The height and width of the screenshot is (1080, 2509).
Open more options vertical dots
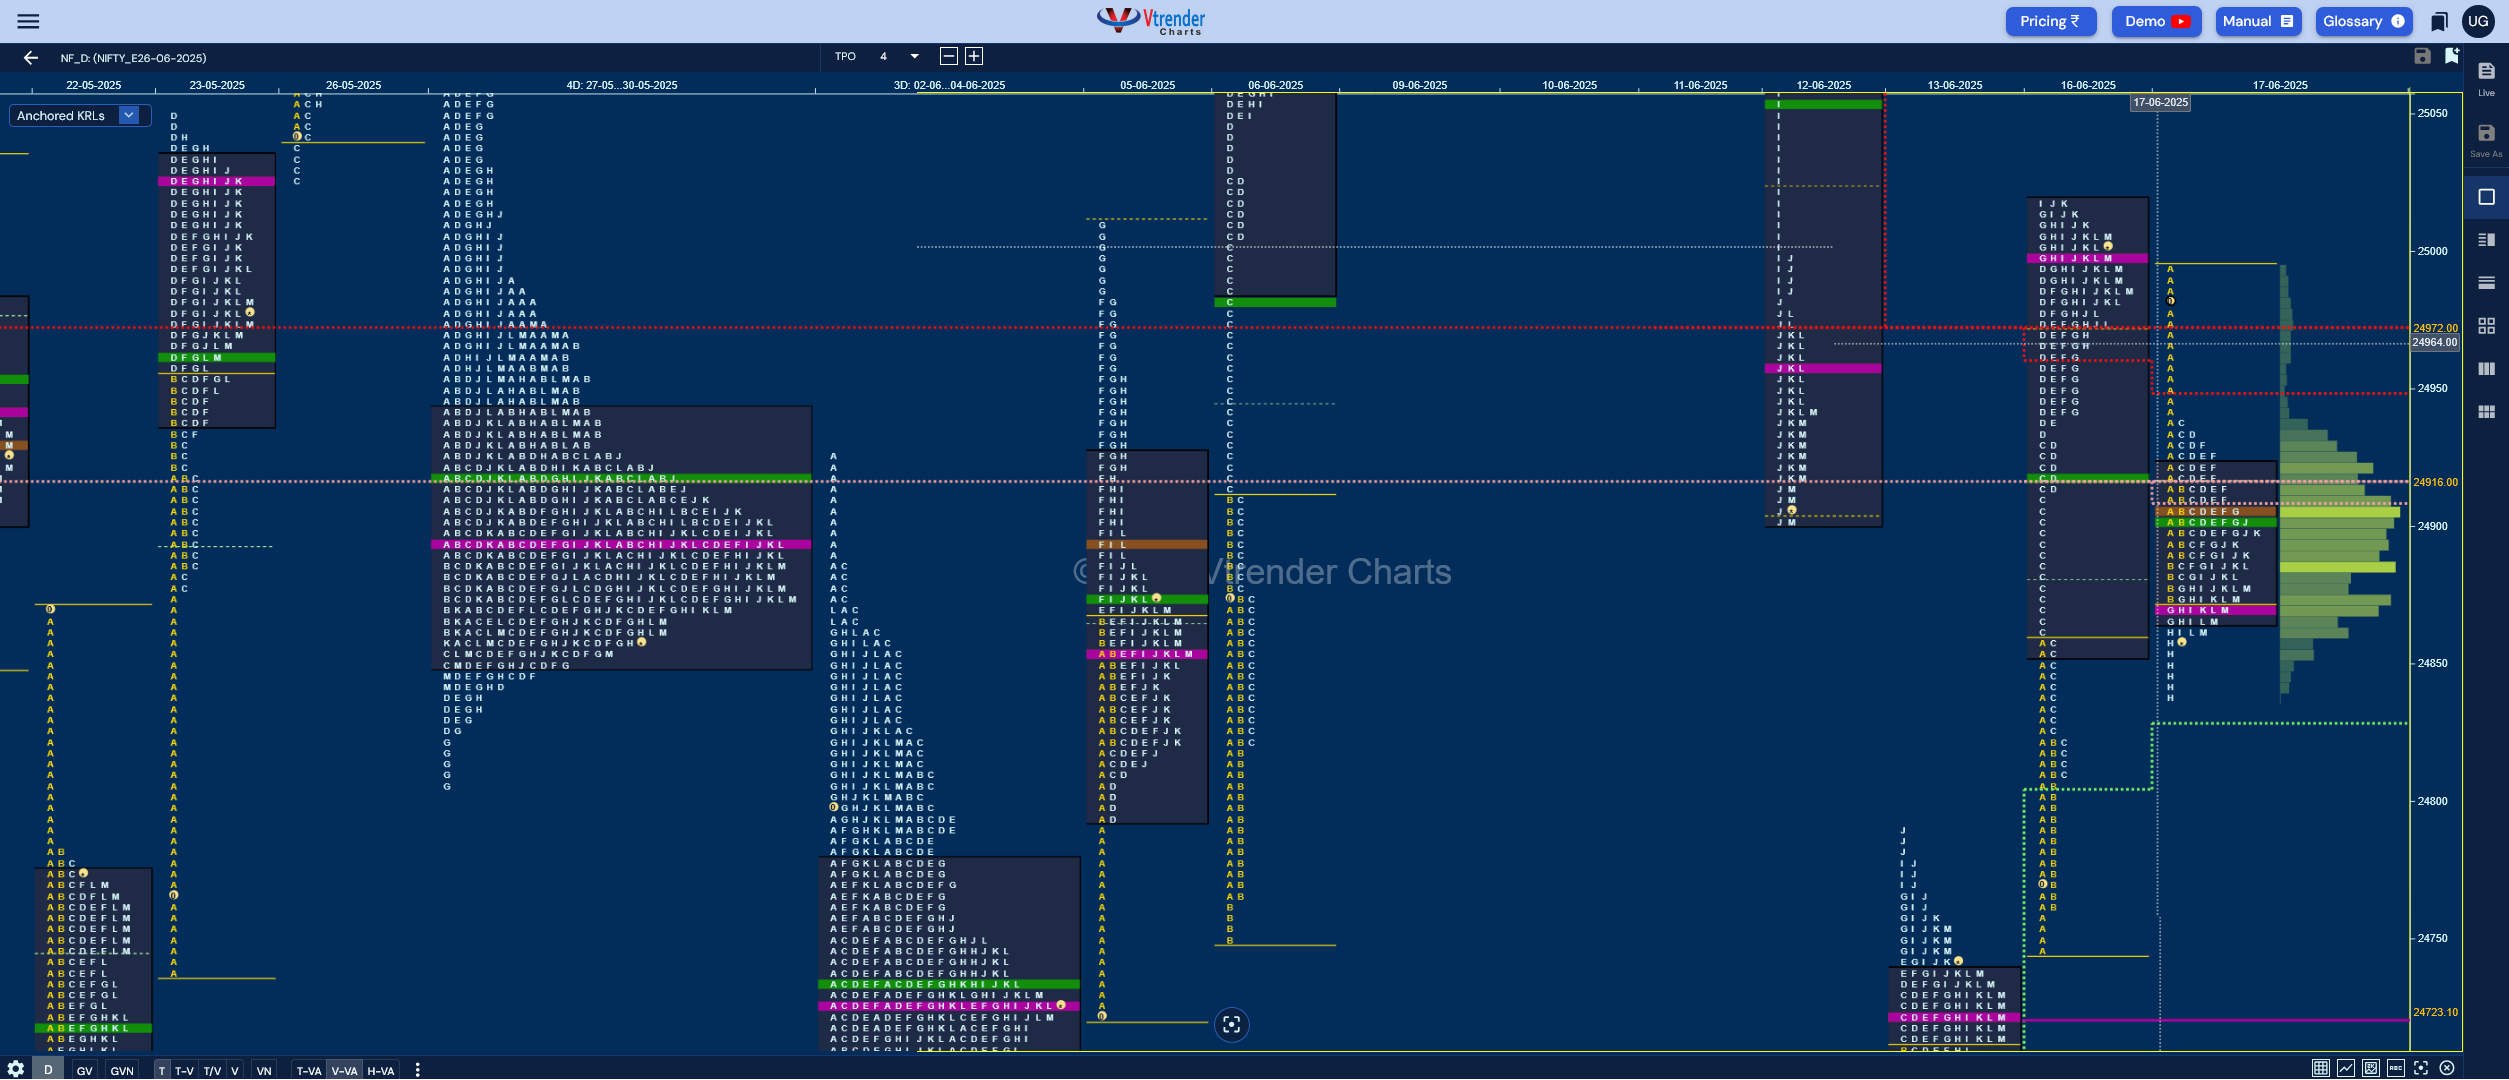point(417,1070)
